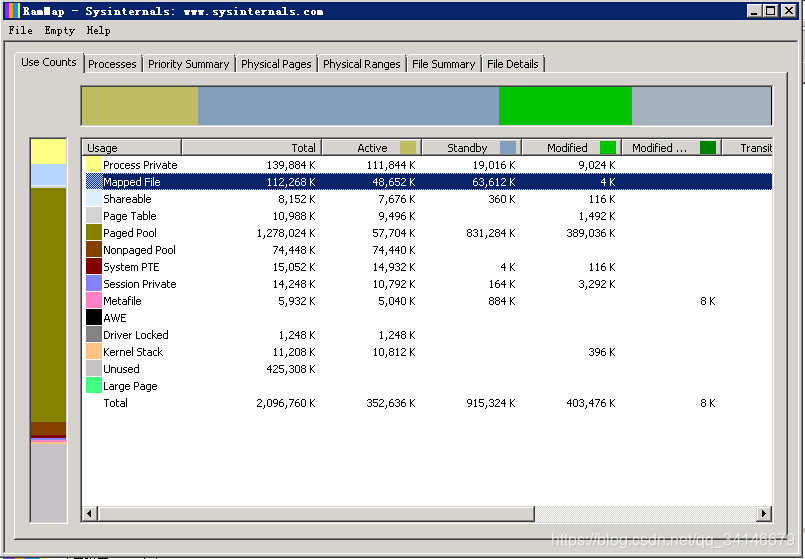Click the Process Private yellow color swatch

93,164
